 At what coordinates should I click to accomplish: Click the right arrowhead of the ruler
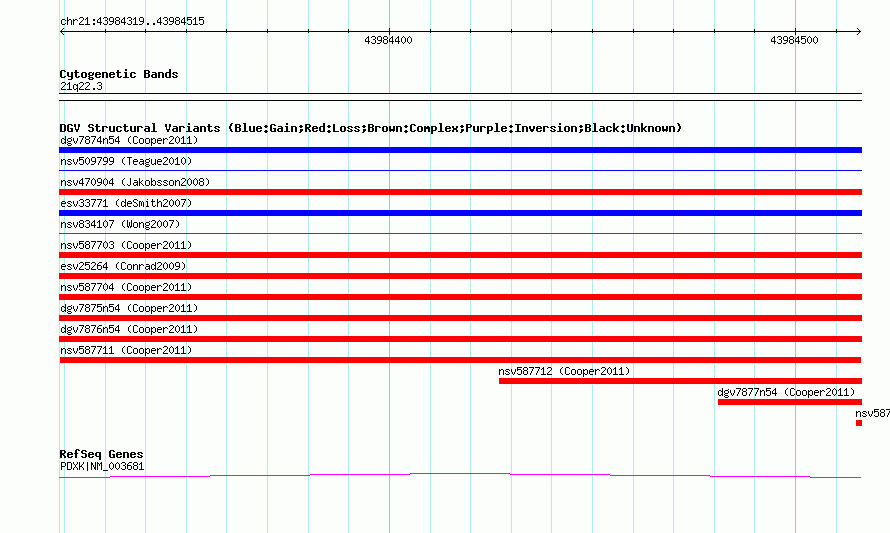pos(859,32)
